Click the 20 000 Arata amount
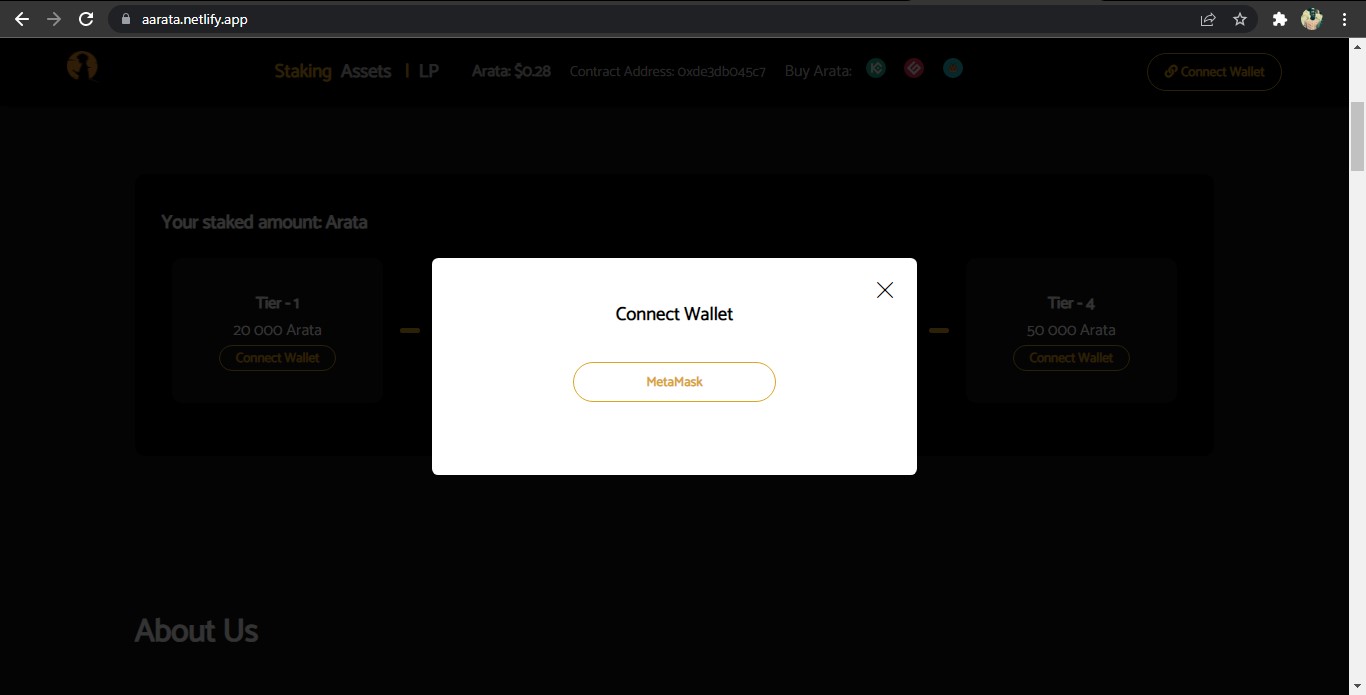 pyautogui.click(x=277, y=330)
